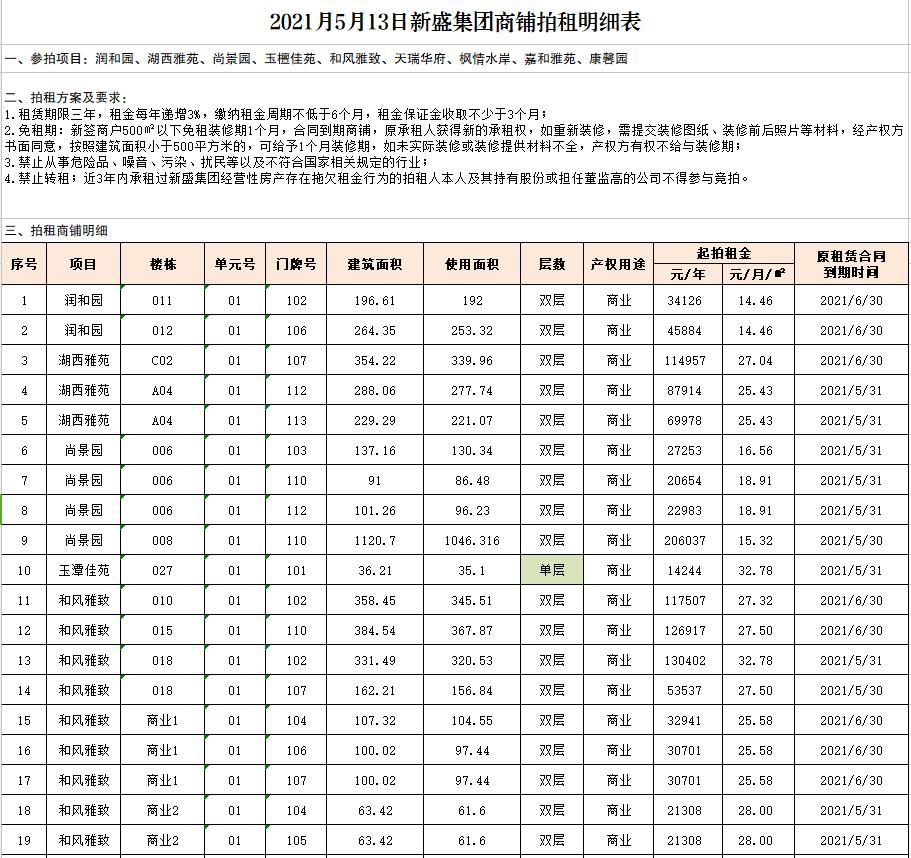Screen dimensions: 911x858
Task: Click the 使用面积 column header
Action: click(x=471, y=264)
